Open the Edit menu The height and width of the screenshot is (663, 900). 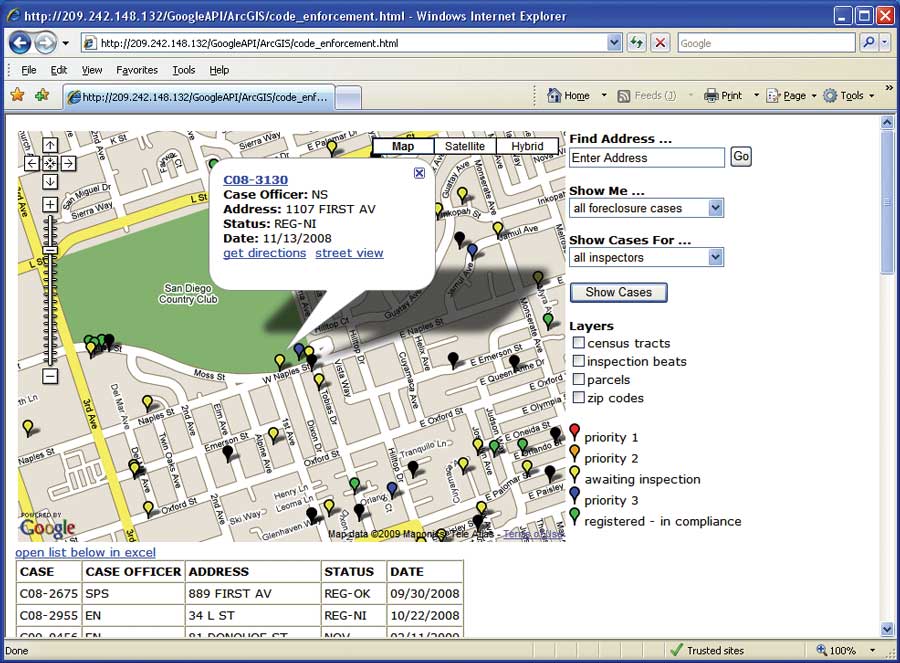(x=59, y=70)
